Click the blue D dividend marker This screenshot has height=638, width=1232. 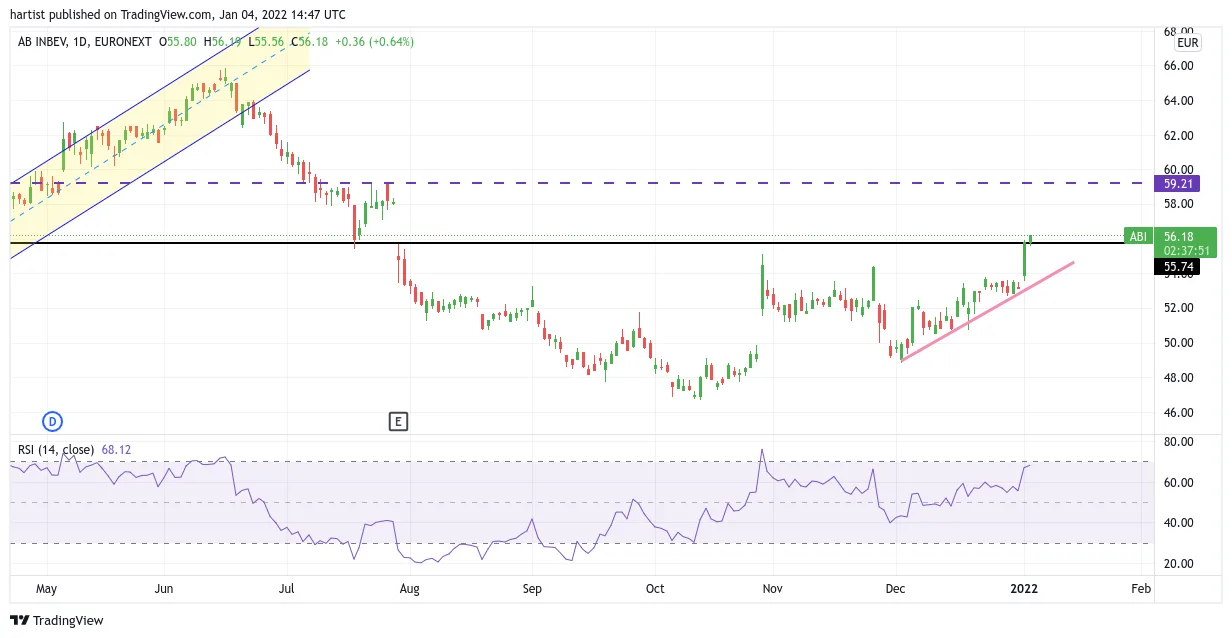52,421
